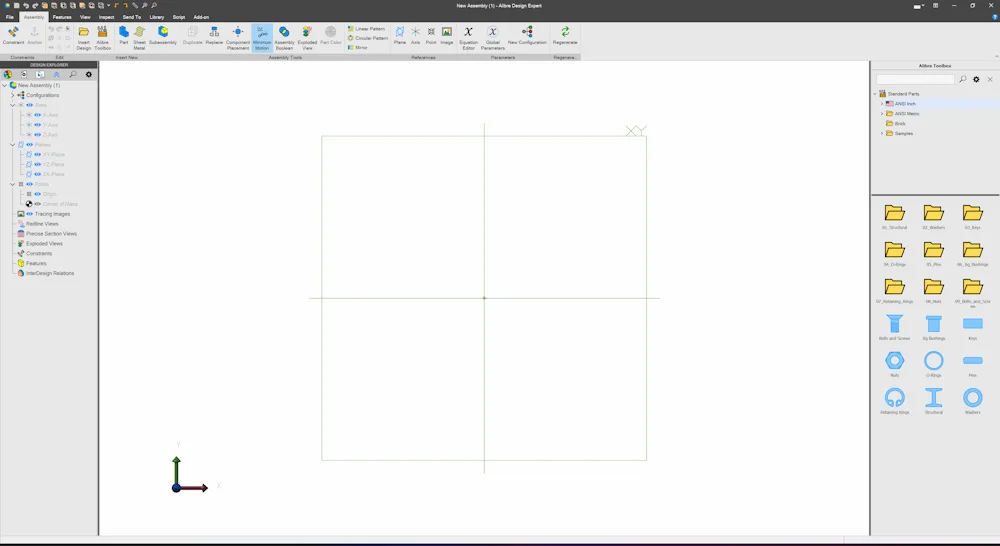Open the Retaining Rings category
Image resolution: width=1000 pixels, height=546 pixels.
(x=894, y=401)
